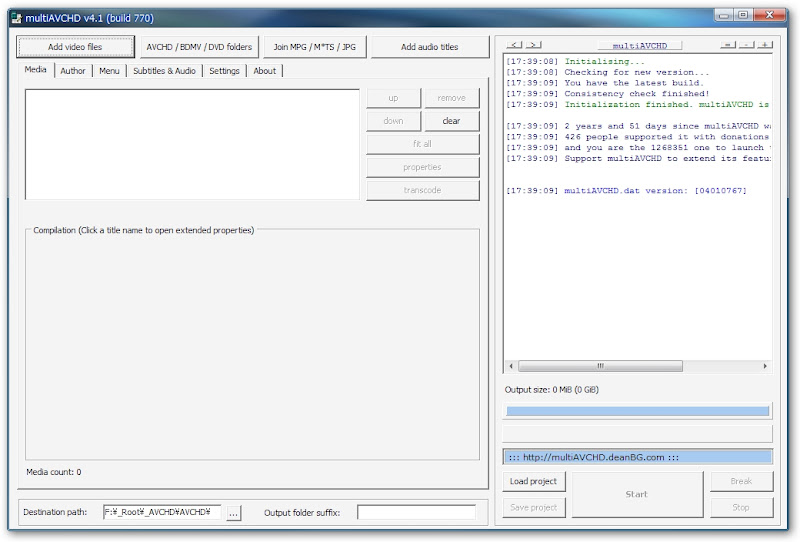Image resolution: width=800 pixels, height=542 pixels.
Task: Click 'Checking for new version...' log line
Action: (x=608, y=72)
